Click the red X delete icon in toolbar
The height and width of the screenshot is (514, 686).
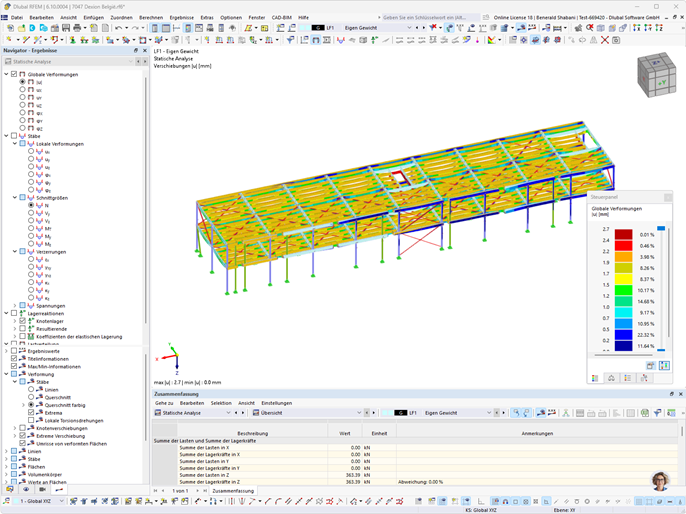(x=605, y=40)
